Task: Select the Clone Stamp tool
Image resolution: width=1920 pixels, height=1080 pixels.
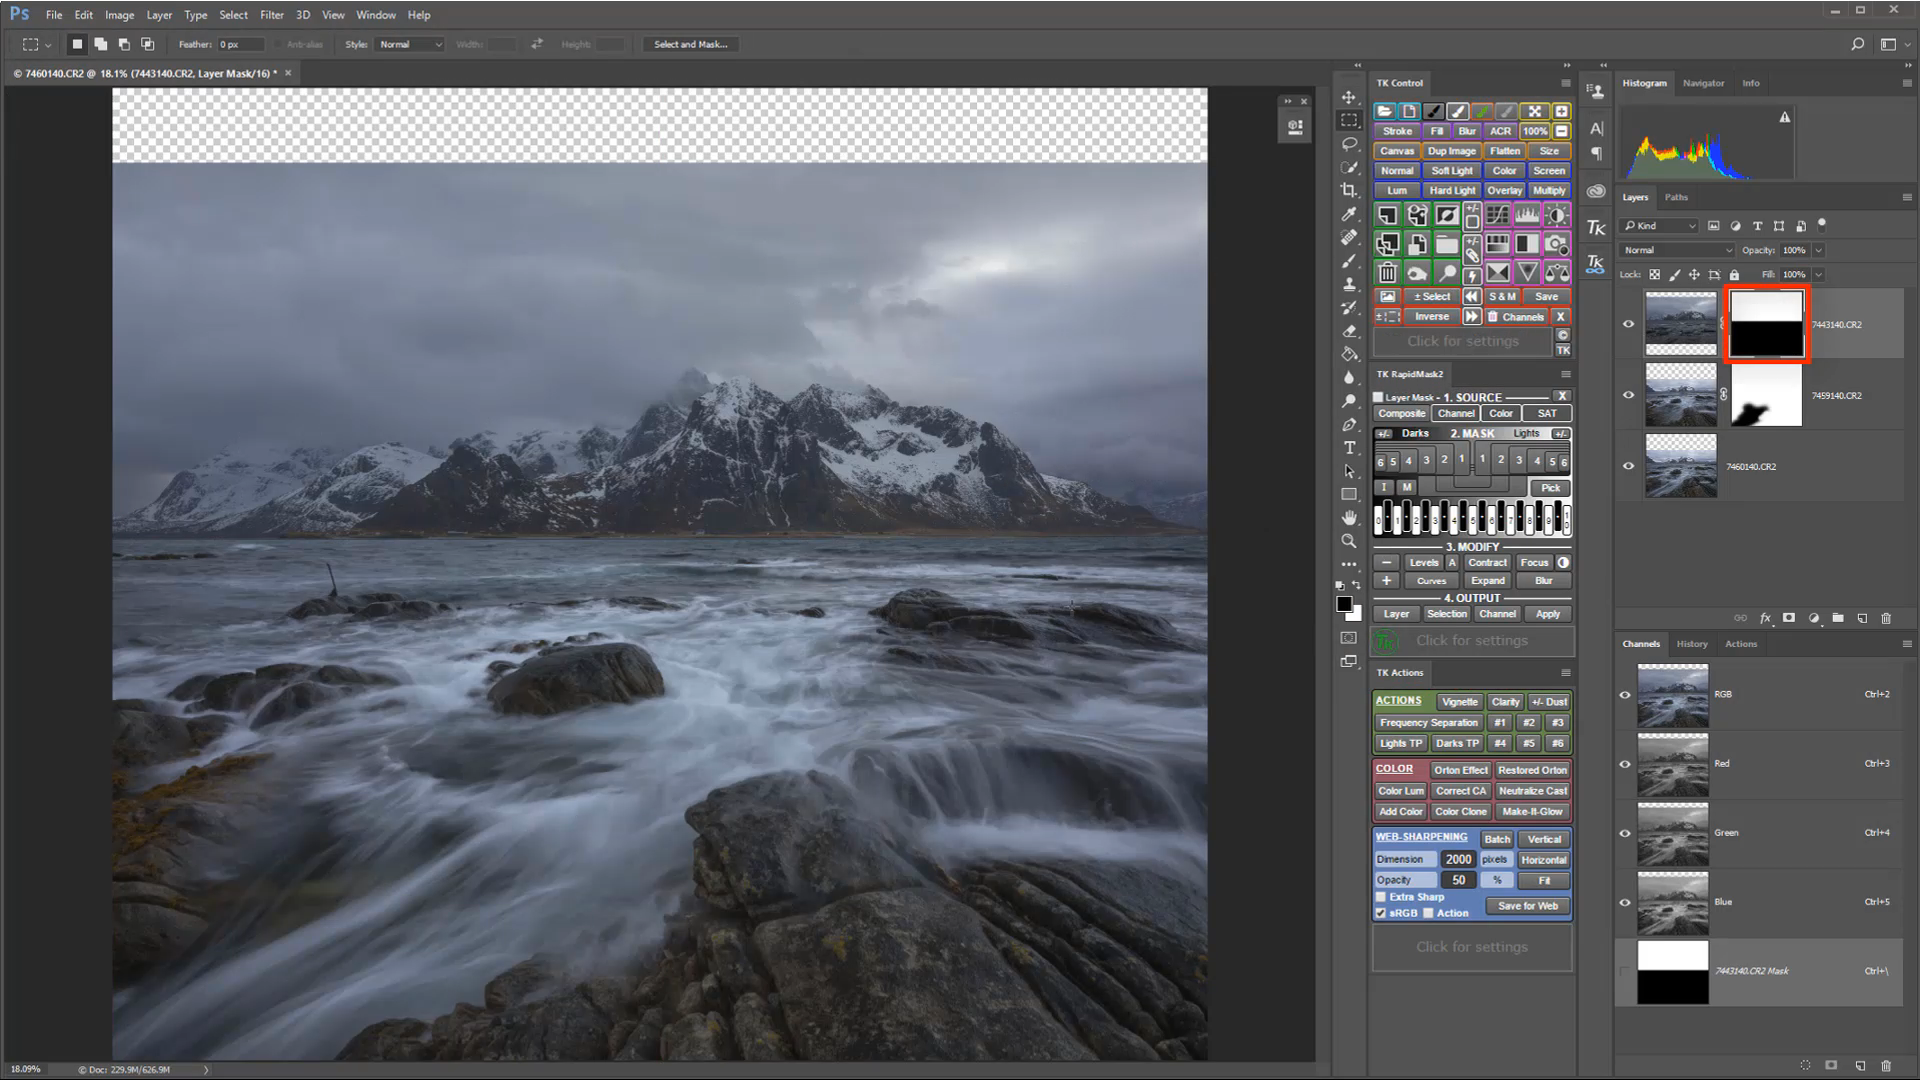Action: [1349, 284]
